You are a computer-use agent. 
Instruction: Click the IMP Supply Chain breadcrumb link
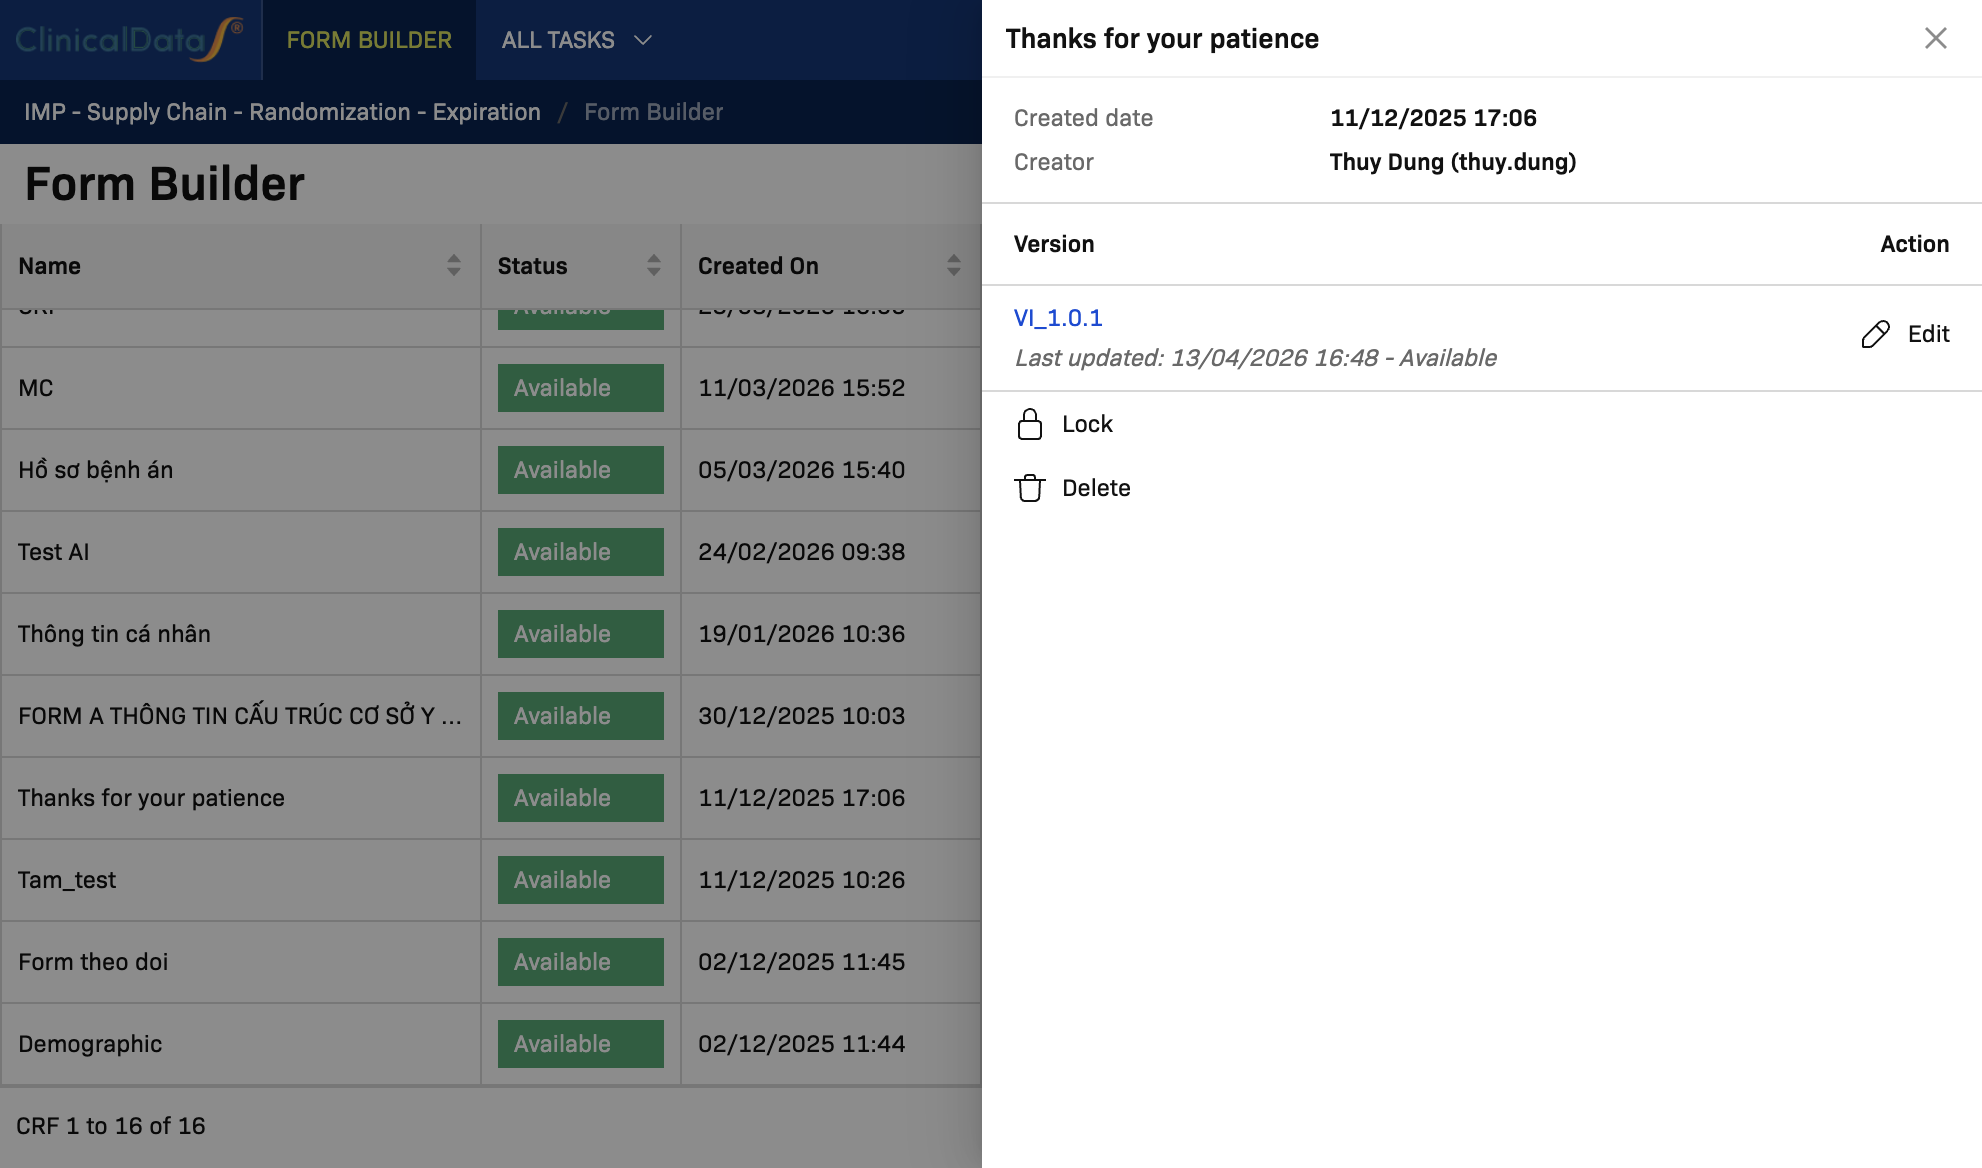click(282, 112)
